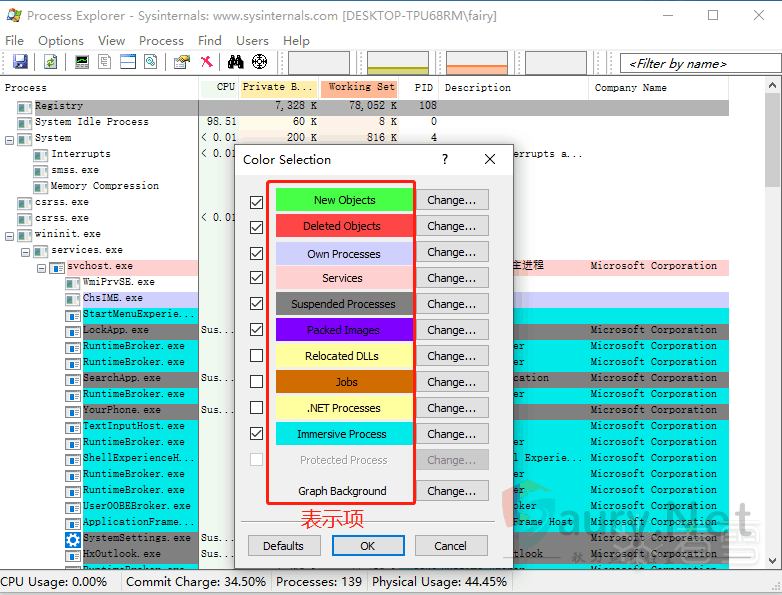
Task: Click the Refresh Now toolbar icon
Action: [50, 62]
